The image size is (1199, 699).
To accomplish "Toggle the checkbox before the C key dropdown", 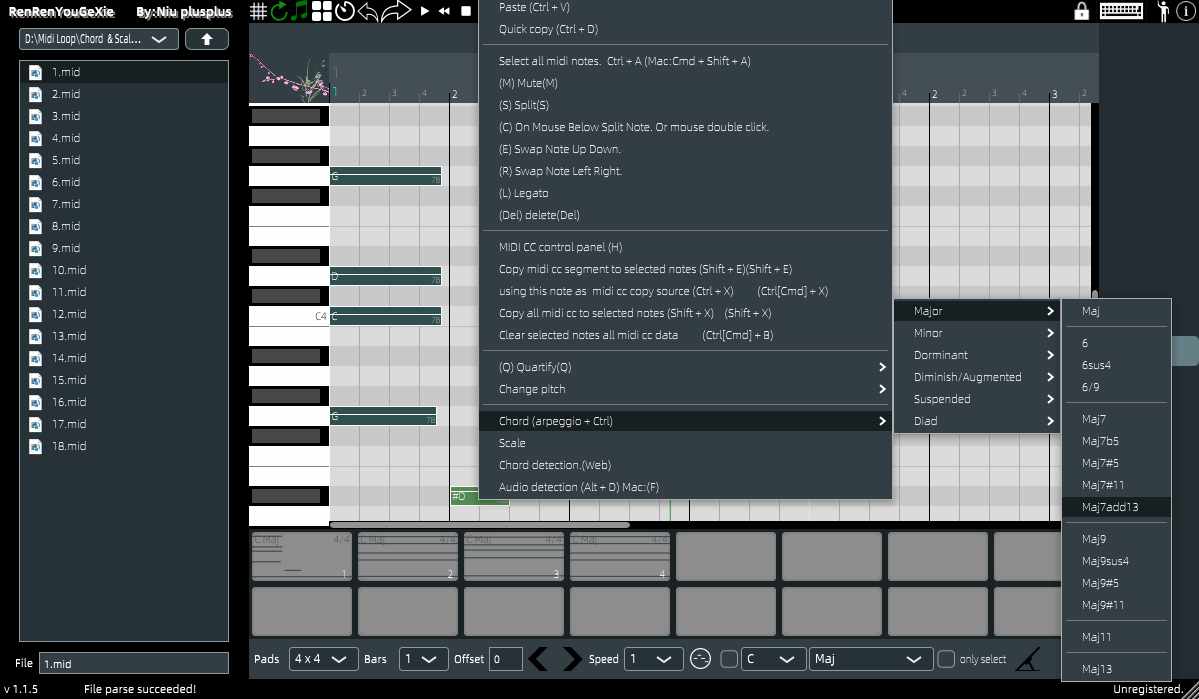I will click(729, 659).
